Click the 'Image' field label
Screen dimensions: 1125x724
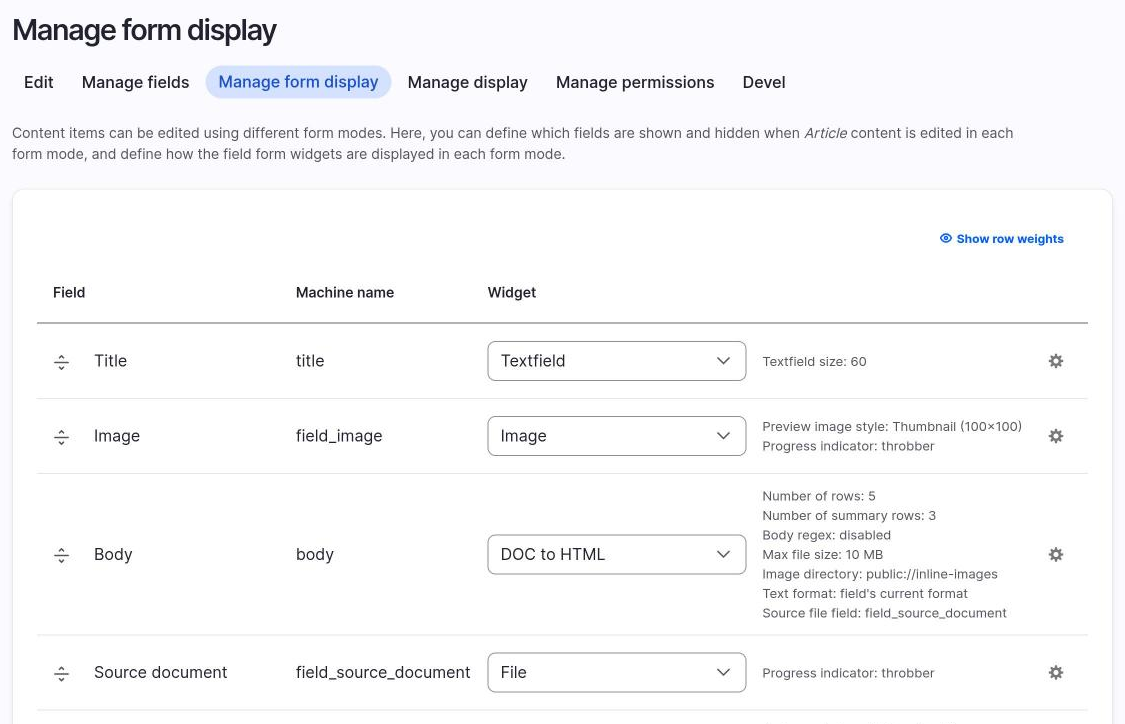[x=117, y=436]
